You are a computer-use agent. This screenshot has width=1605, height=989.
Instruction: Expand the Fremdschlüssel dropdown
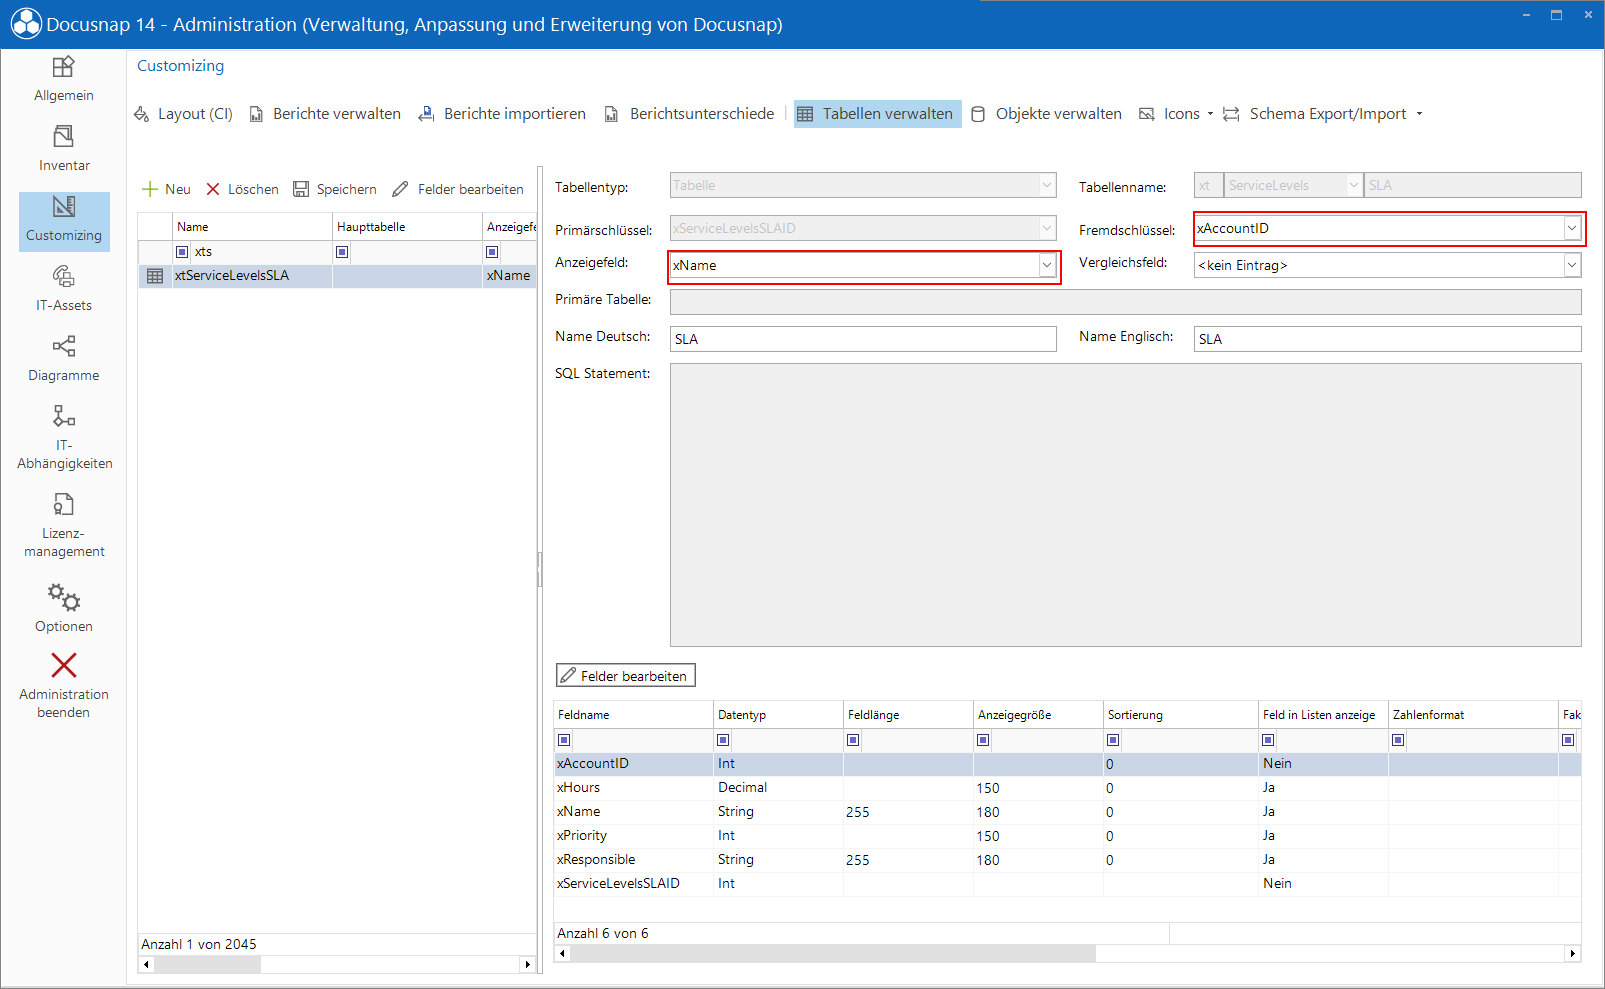(x=1572, y=228)
